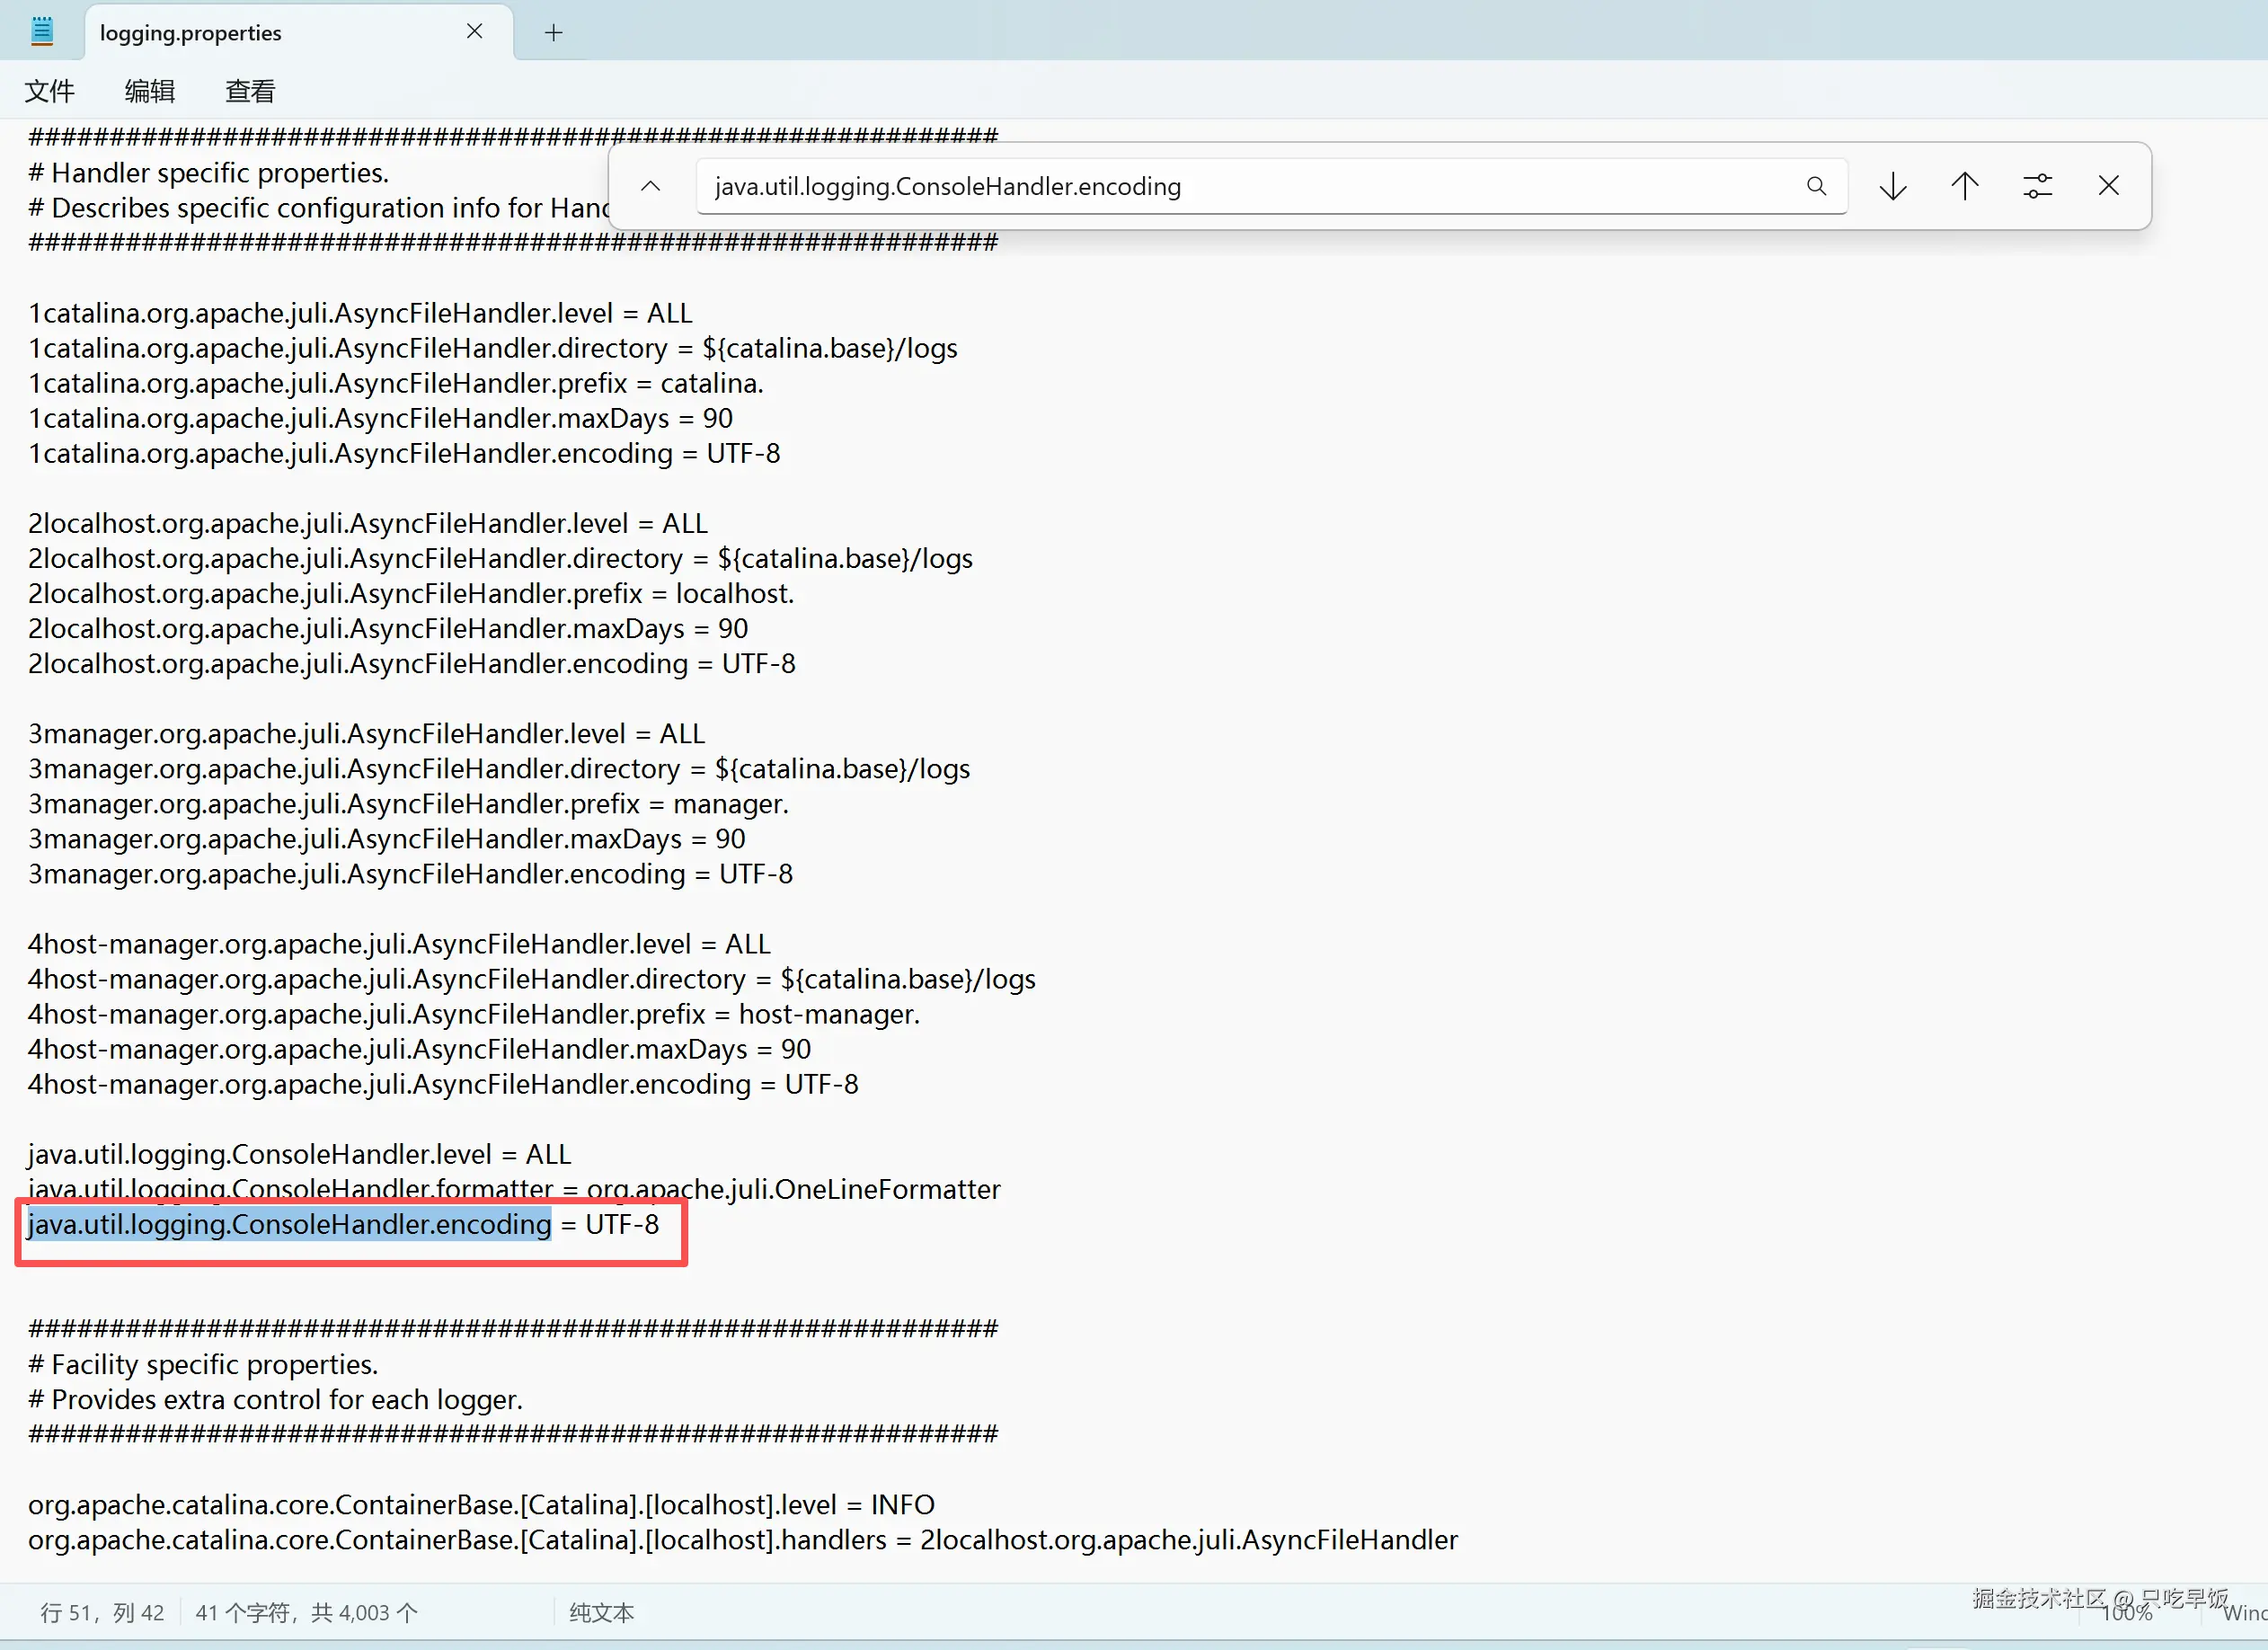The height and width of the screenshot is (1650, 2268).
Task: Click the Notepad app icon in title bar
Action: click(42, 32)
